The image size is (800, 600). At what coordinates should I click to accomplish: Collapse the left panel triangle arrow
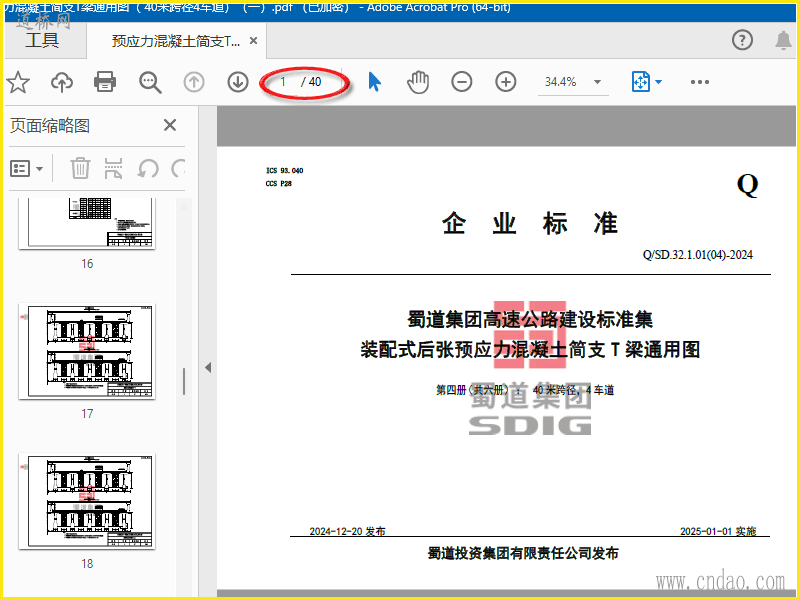pyautogui.click(x=208, y=367)
